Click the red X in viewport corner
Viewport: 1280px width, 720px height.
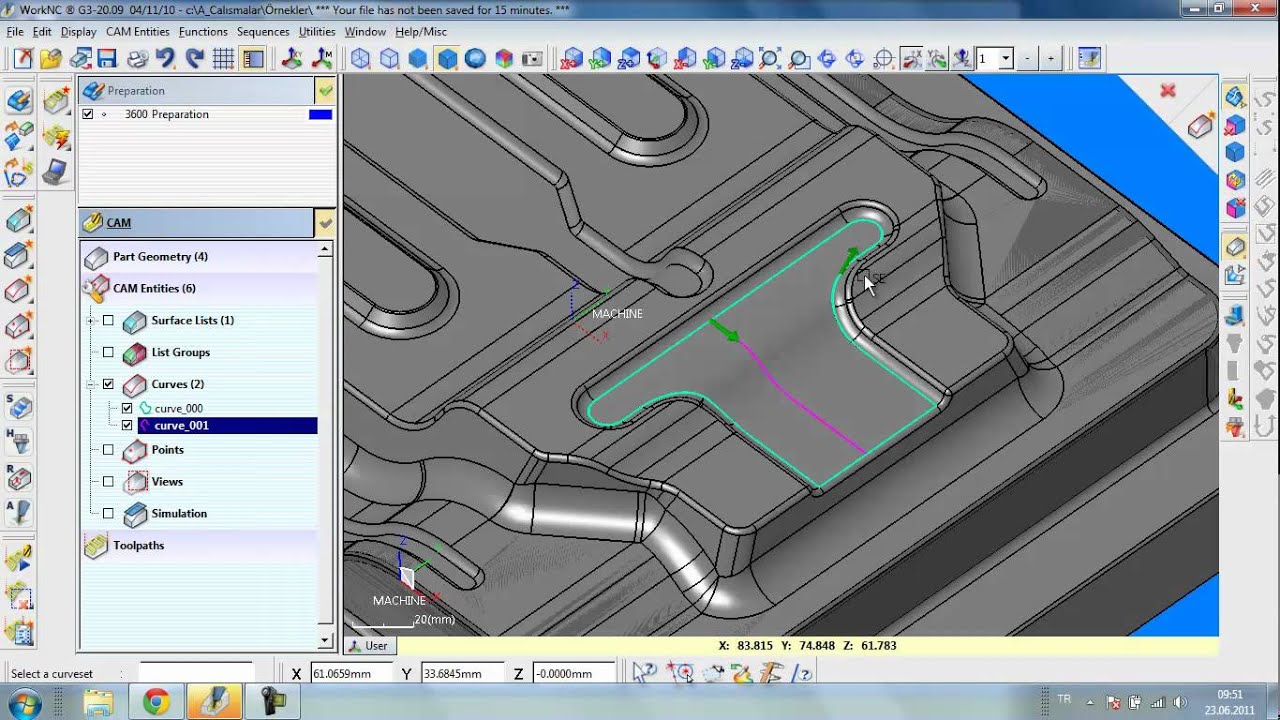(x=1168, y=91)
